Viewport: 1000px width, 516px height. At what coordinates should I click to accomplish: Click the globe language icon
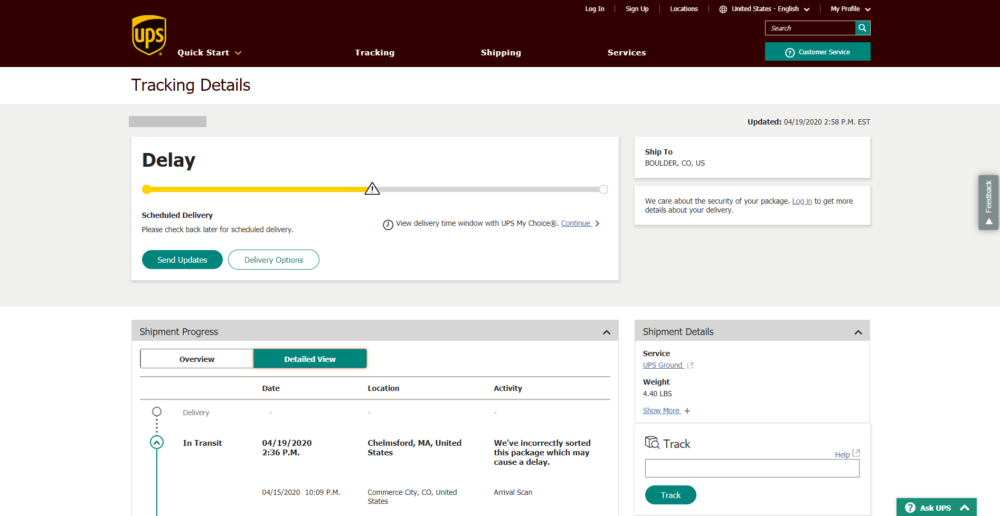point(723,9)
